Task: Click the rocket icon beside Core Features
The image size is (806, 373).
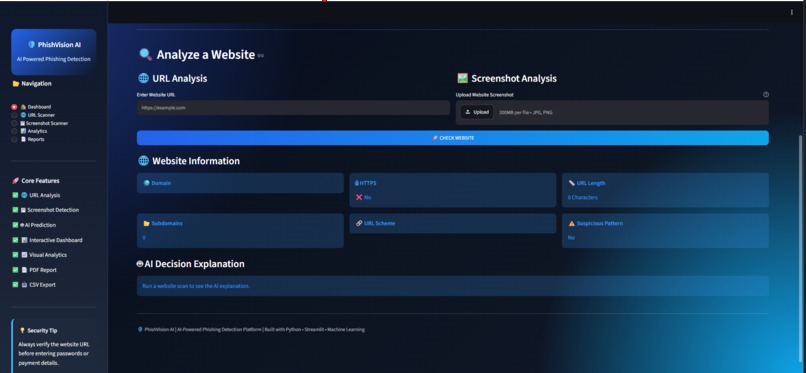Action: pos(15,181)
